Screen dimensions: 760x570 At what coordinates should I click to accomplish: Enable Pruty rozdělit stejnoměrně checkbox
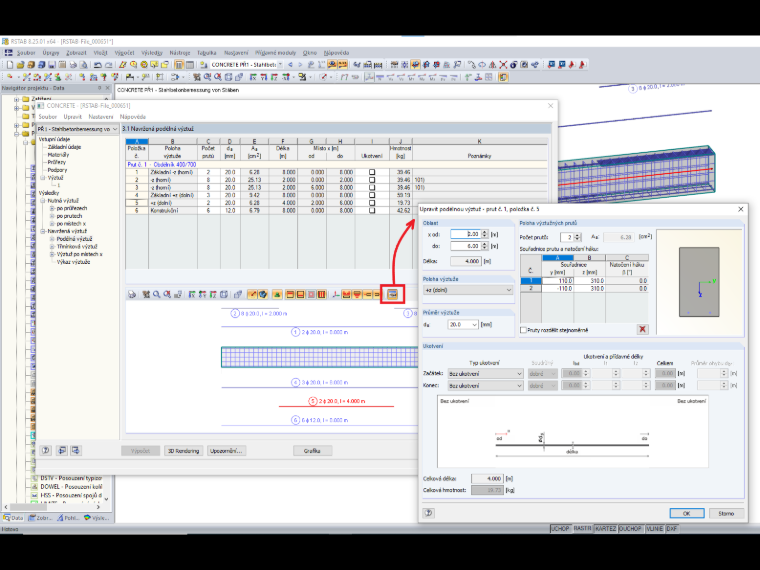coord(523,330)
